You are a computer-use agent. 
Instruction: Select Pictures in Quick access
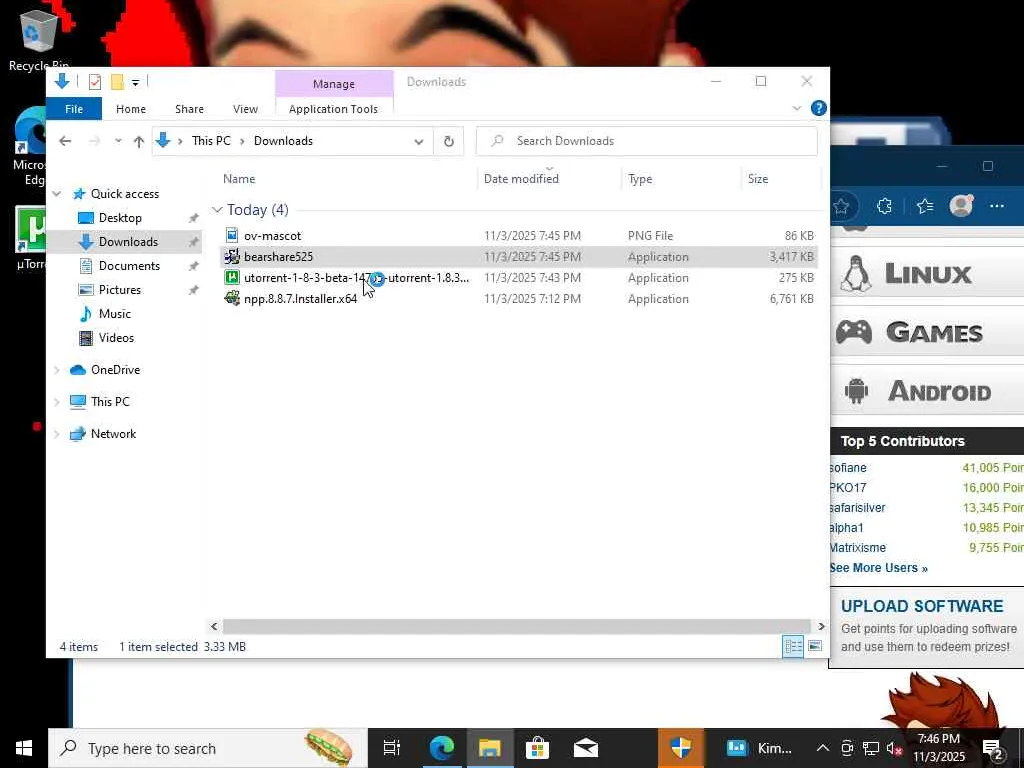120,290
